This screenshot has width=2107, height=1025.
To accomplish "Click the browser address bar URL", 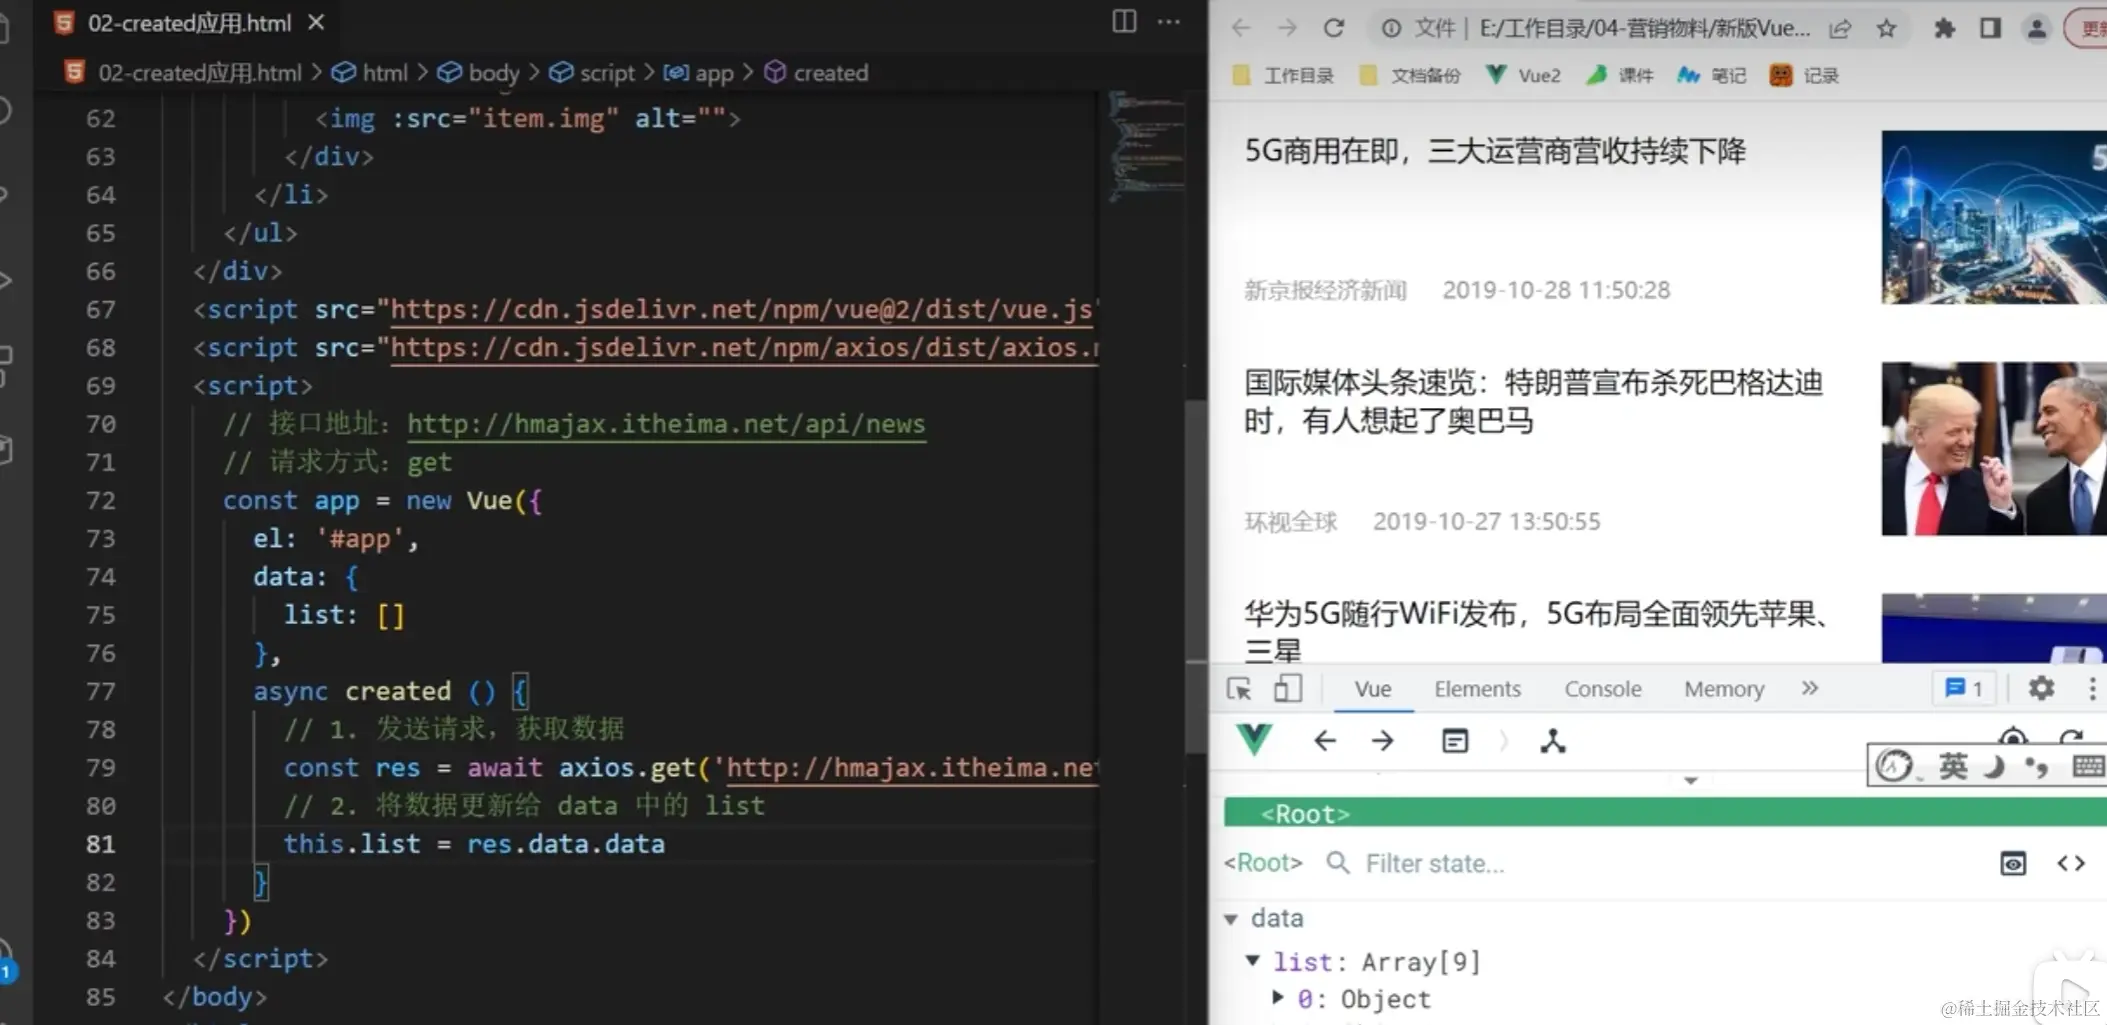I will point(1643,28).
